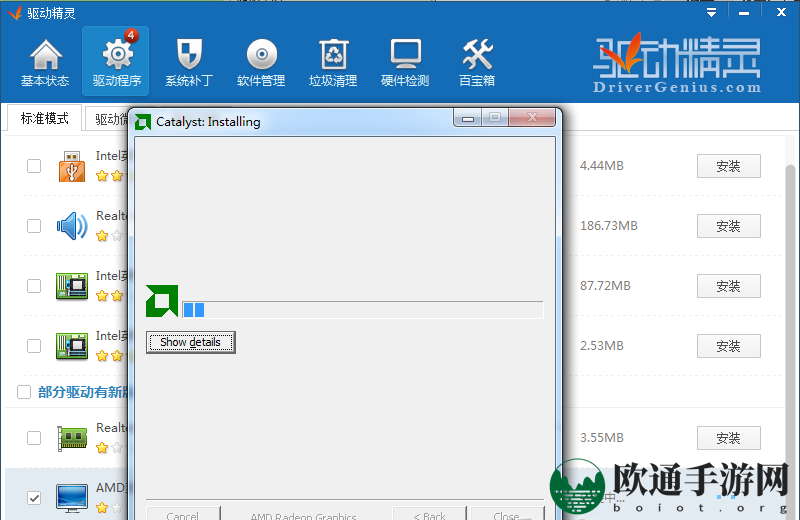This screenshot has height=520, width=800.
Task: Click the 87.72MB size text
Action: 605,286
